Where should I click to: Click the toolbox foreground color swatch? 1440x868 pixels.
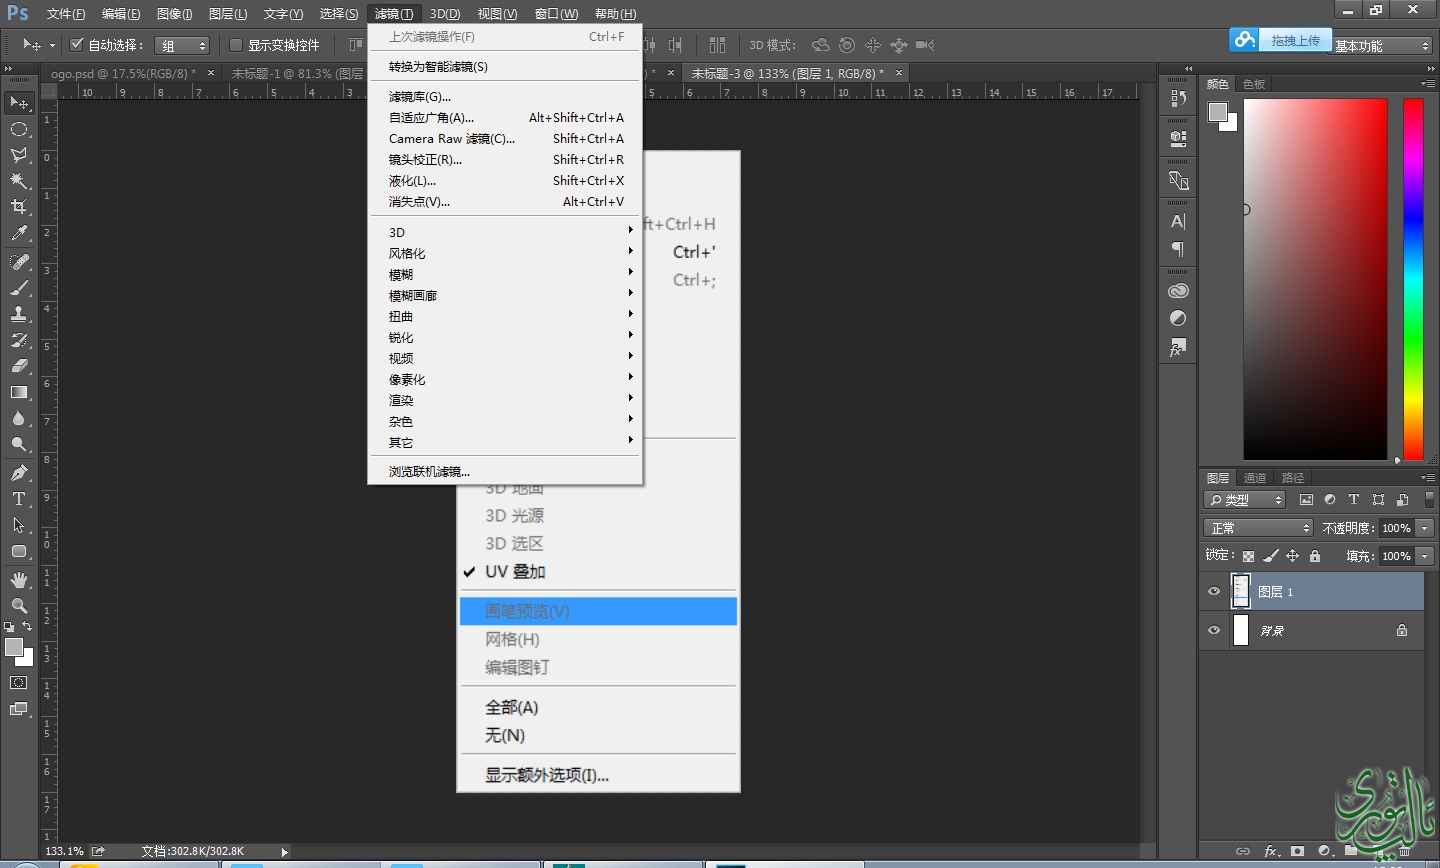[14, 647]
